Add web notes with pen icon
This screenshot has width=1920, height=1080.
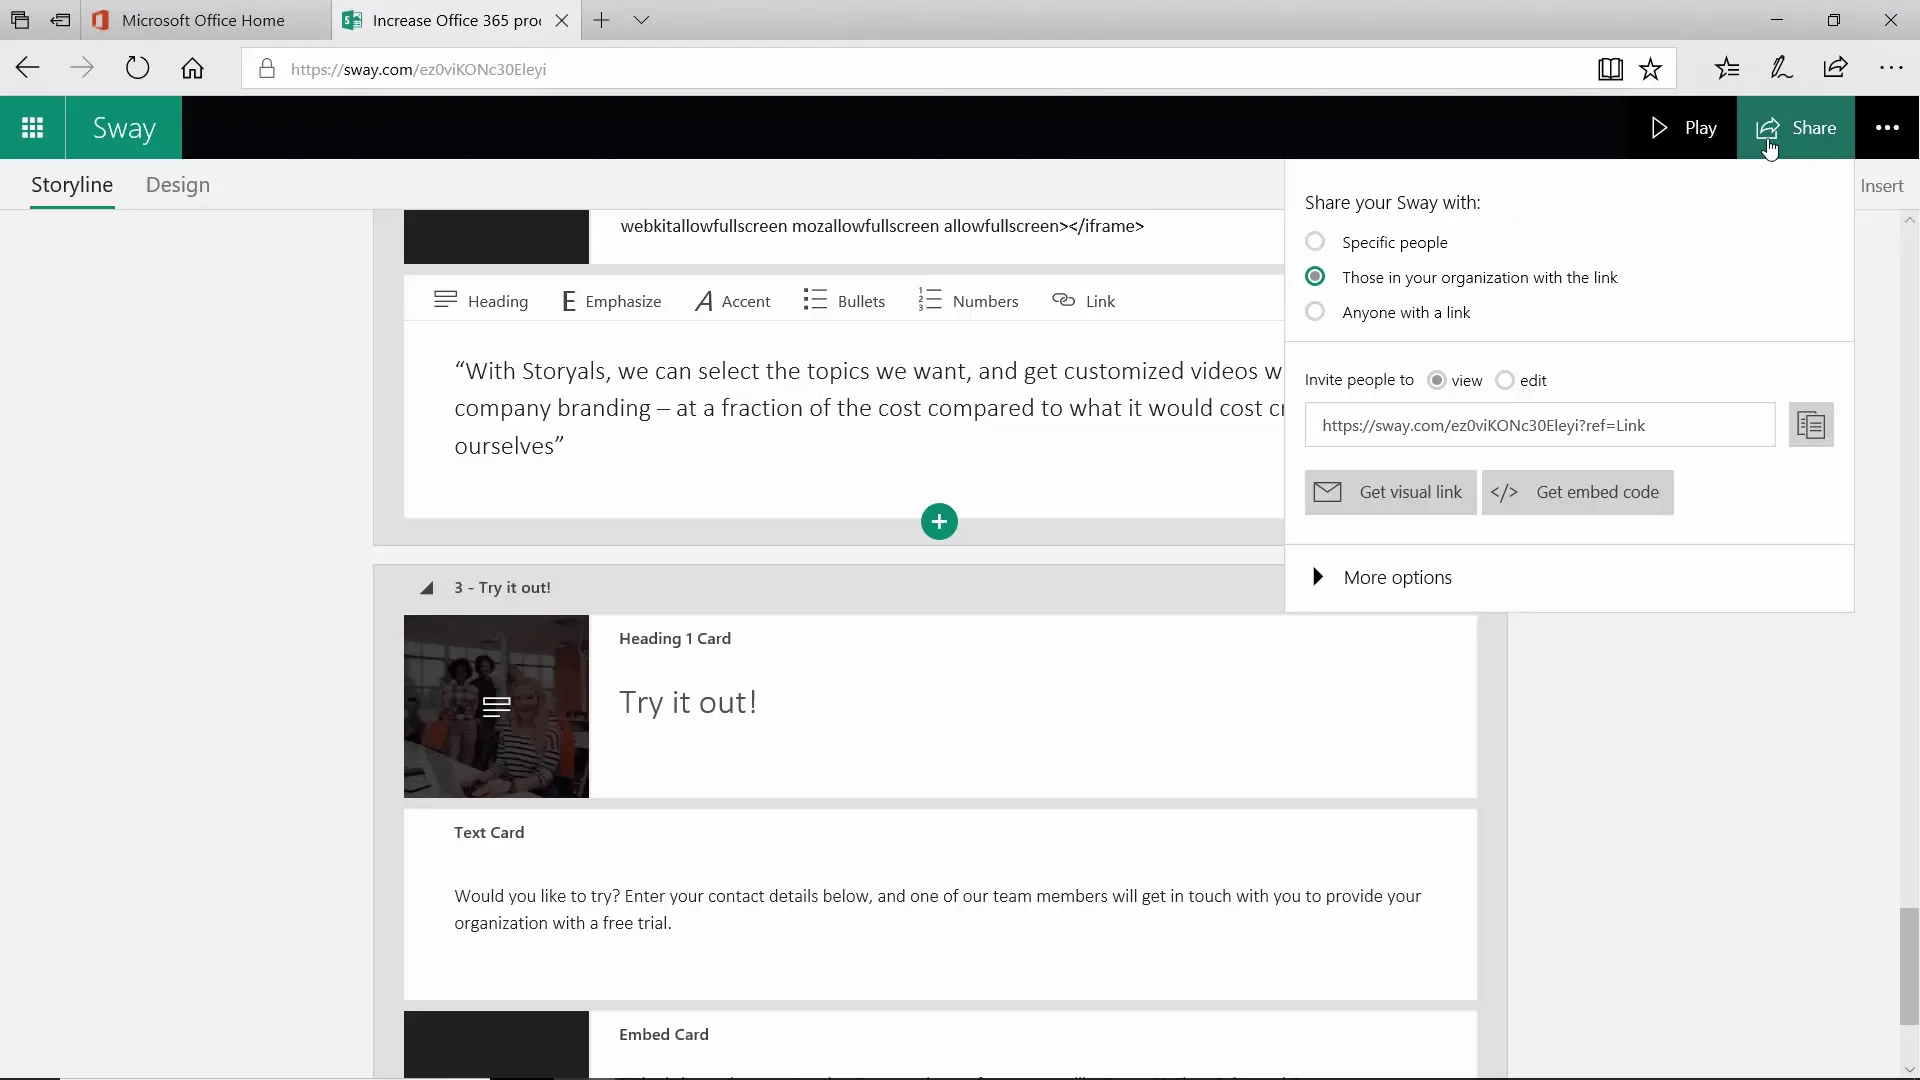(1781, 68)
